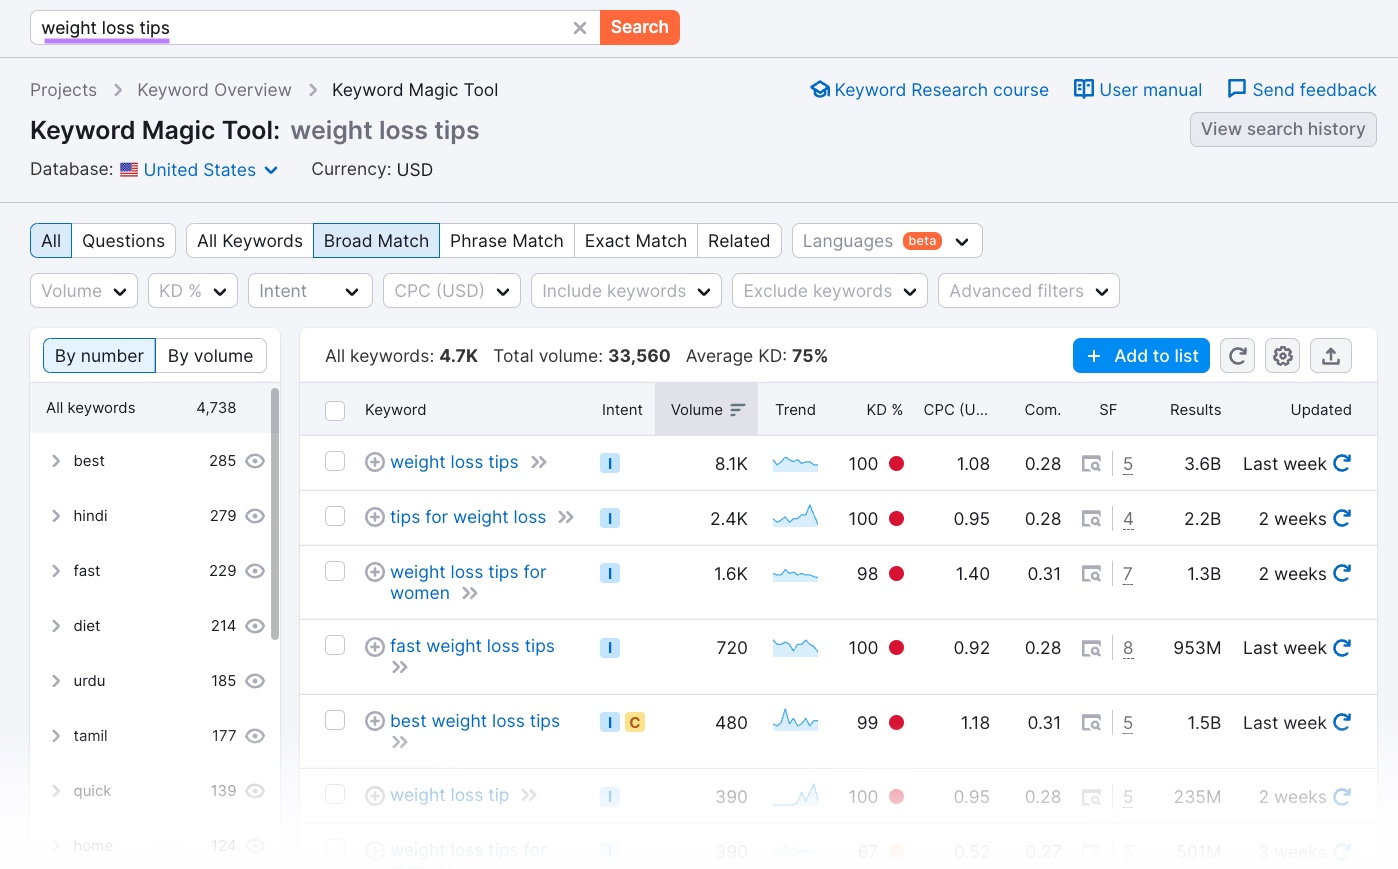Click the row refresh icon for 'best weight loss tips'
This screenshot has height=869, width=1398.
coord(1344,722)
